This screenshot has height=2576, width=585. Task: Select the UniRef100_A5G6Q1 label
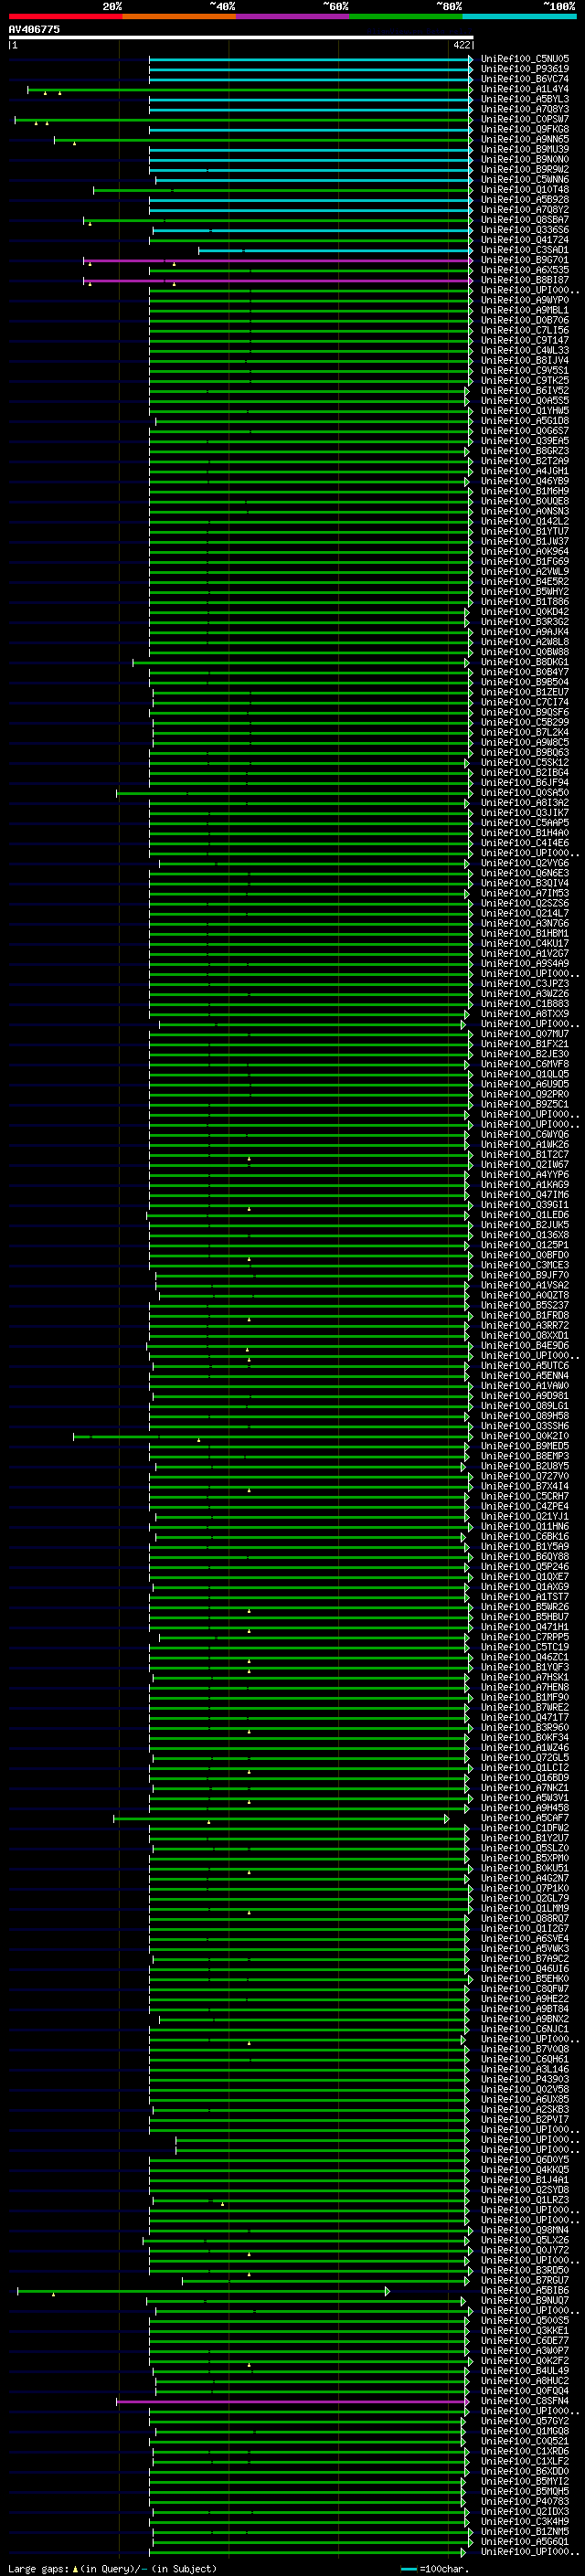525,2541
